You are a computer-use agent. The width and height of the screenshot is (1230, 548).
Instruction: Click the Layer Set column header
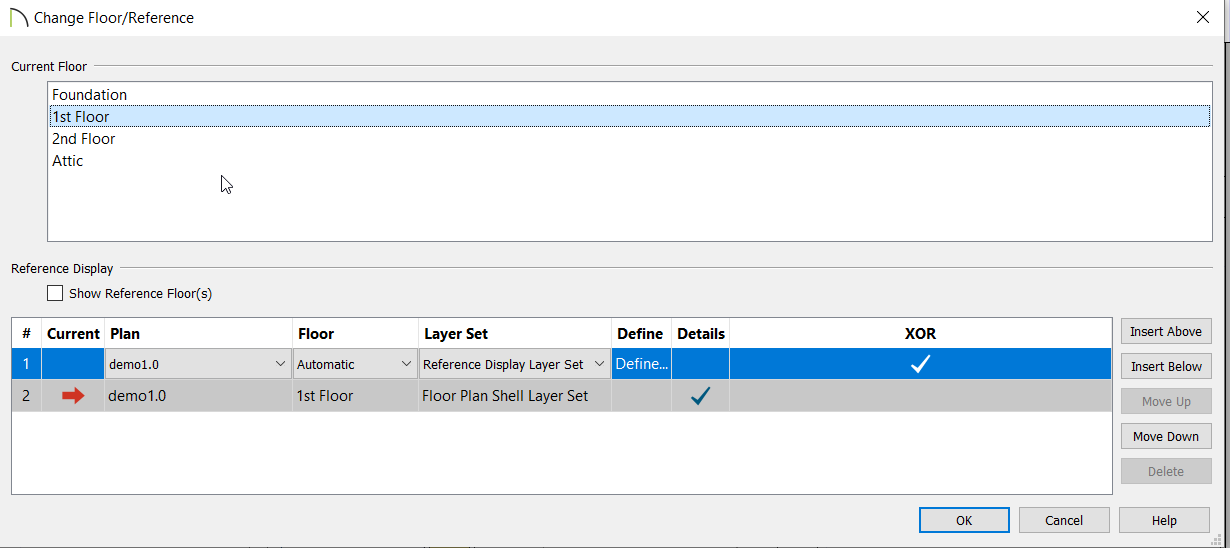tap(514, 334)
